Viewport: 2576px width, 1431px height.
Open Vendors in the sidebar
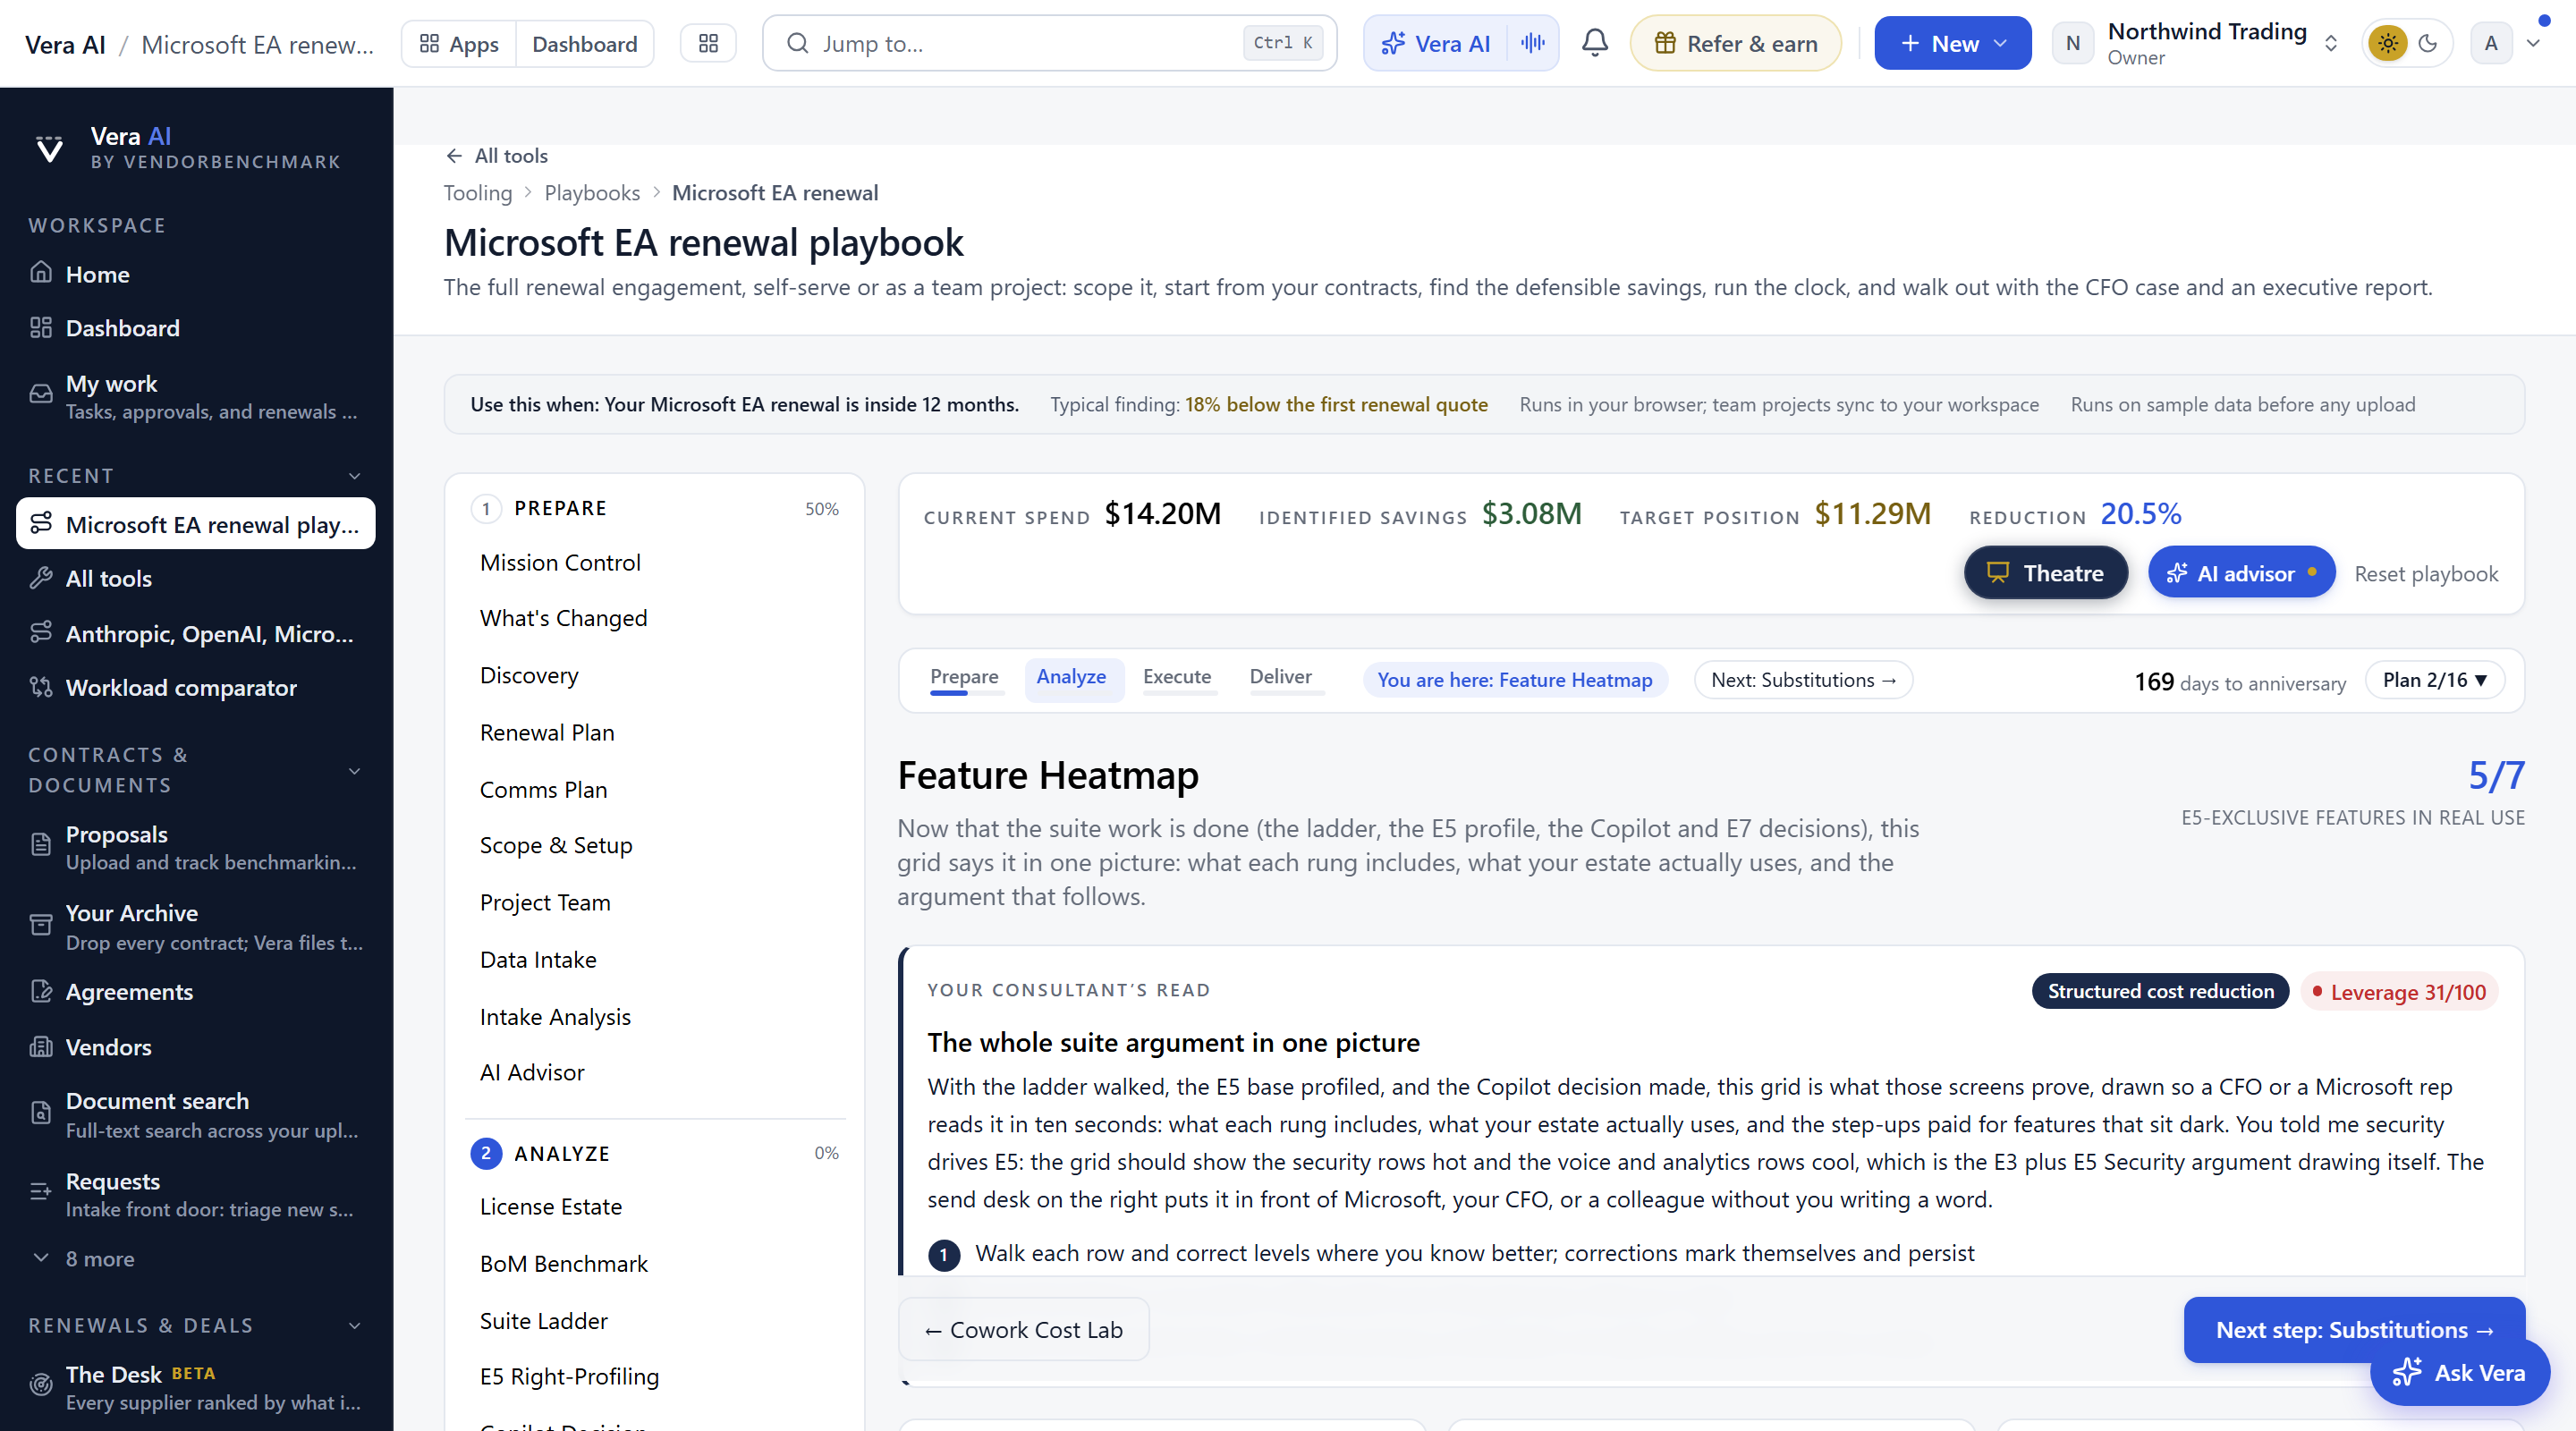pyautogui.click(x=196, y=1046)
